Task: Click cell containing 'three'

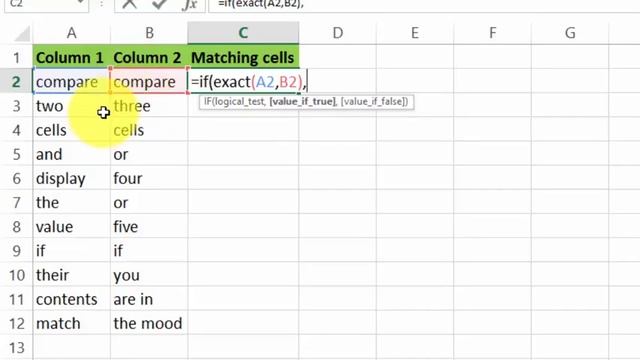Action: click(149, 106)
